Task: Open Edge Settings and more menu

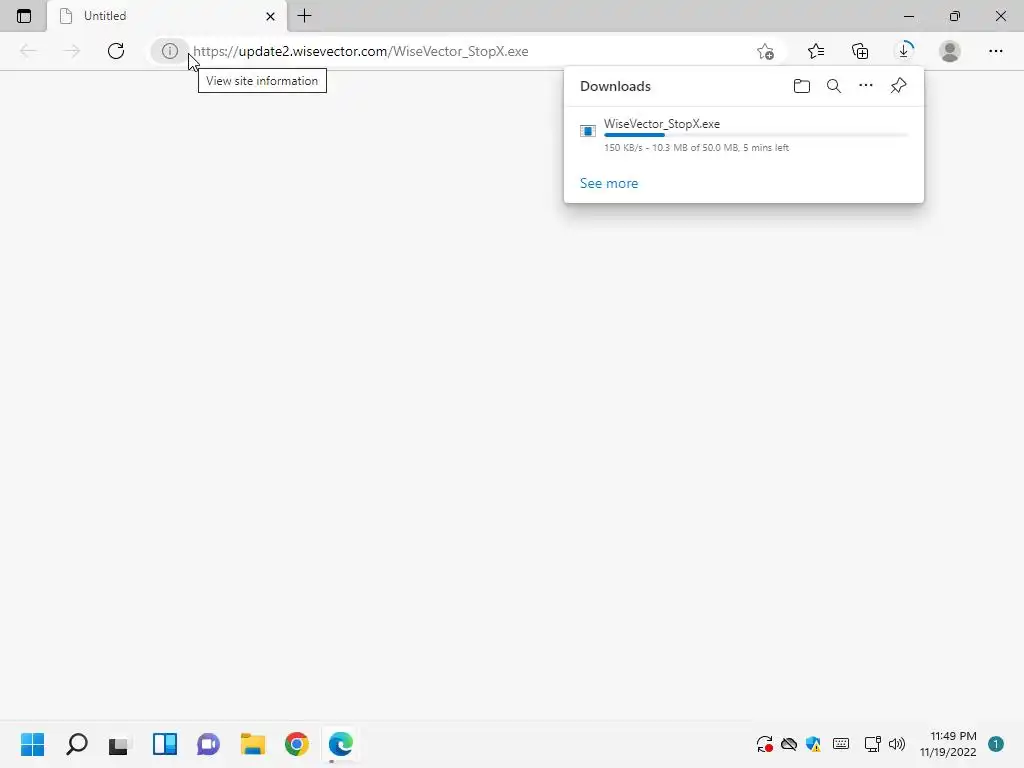Action: click(995, 51)
